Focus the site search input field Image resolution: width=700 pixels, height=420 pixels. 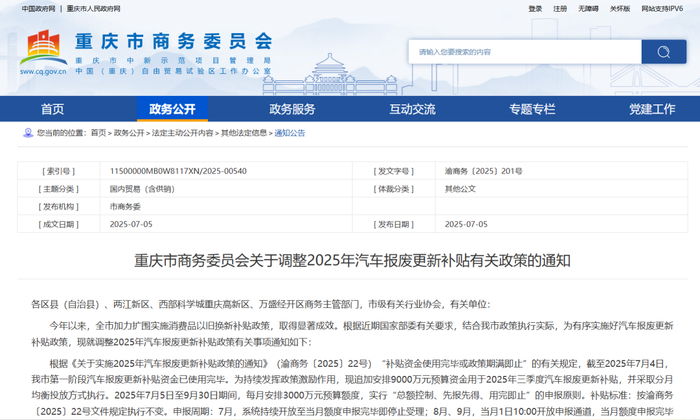525,52
